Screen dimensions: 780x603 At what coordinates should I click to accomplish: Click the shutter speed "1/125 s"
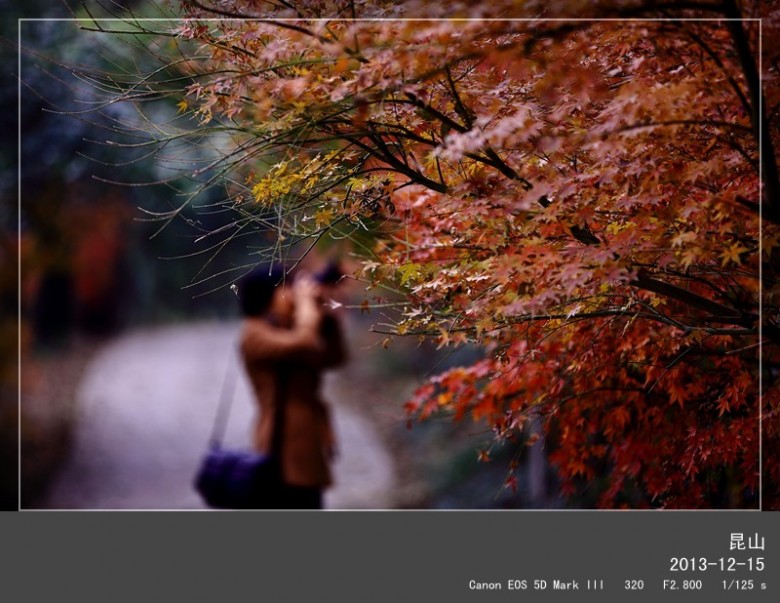(744, 585)
